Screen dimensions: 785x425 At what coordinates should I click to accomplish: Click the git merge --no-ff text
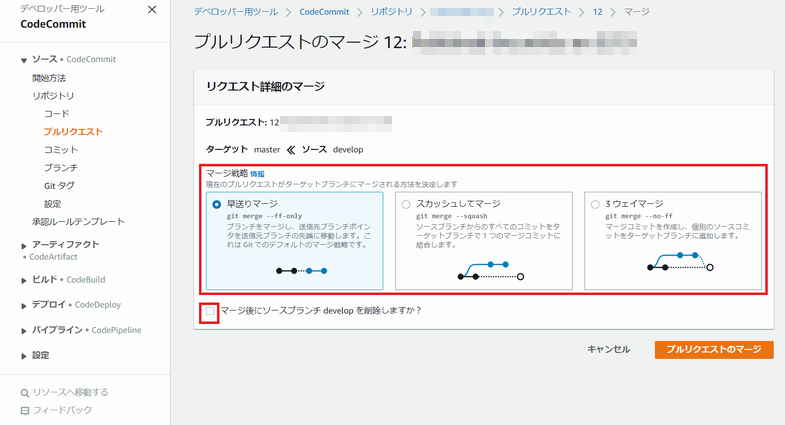(639, 216)
